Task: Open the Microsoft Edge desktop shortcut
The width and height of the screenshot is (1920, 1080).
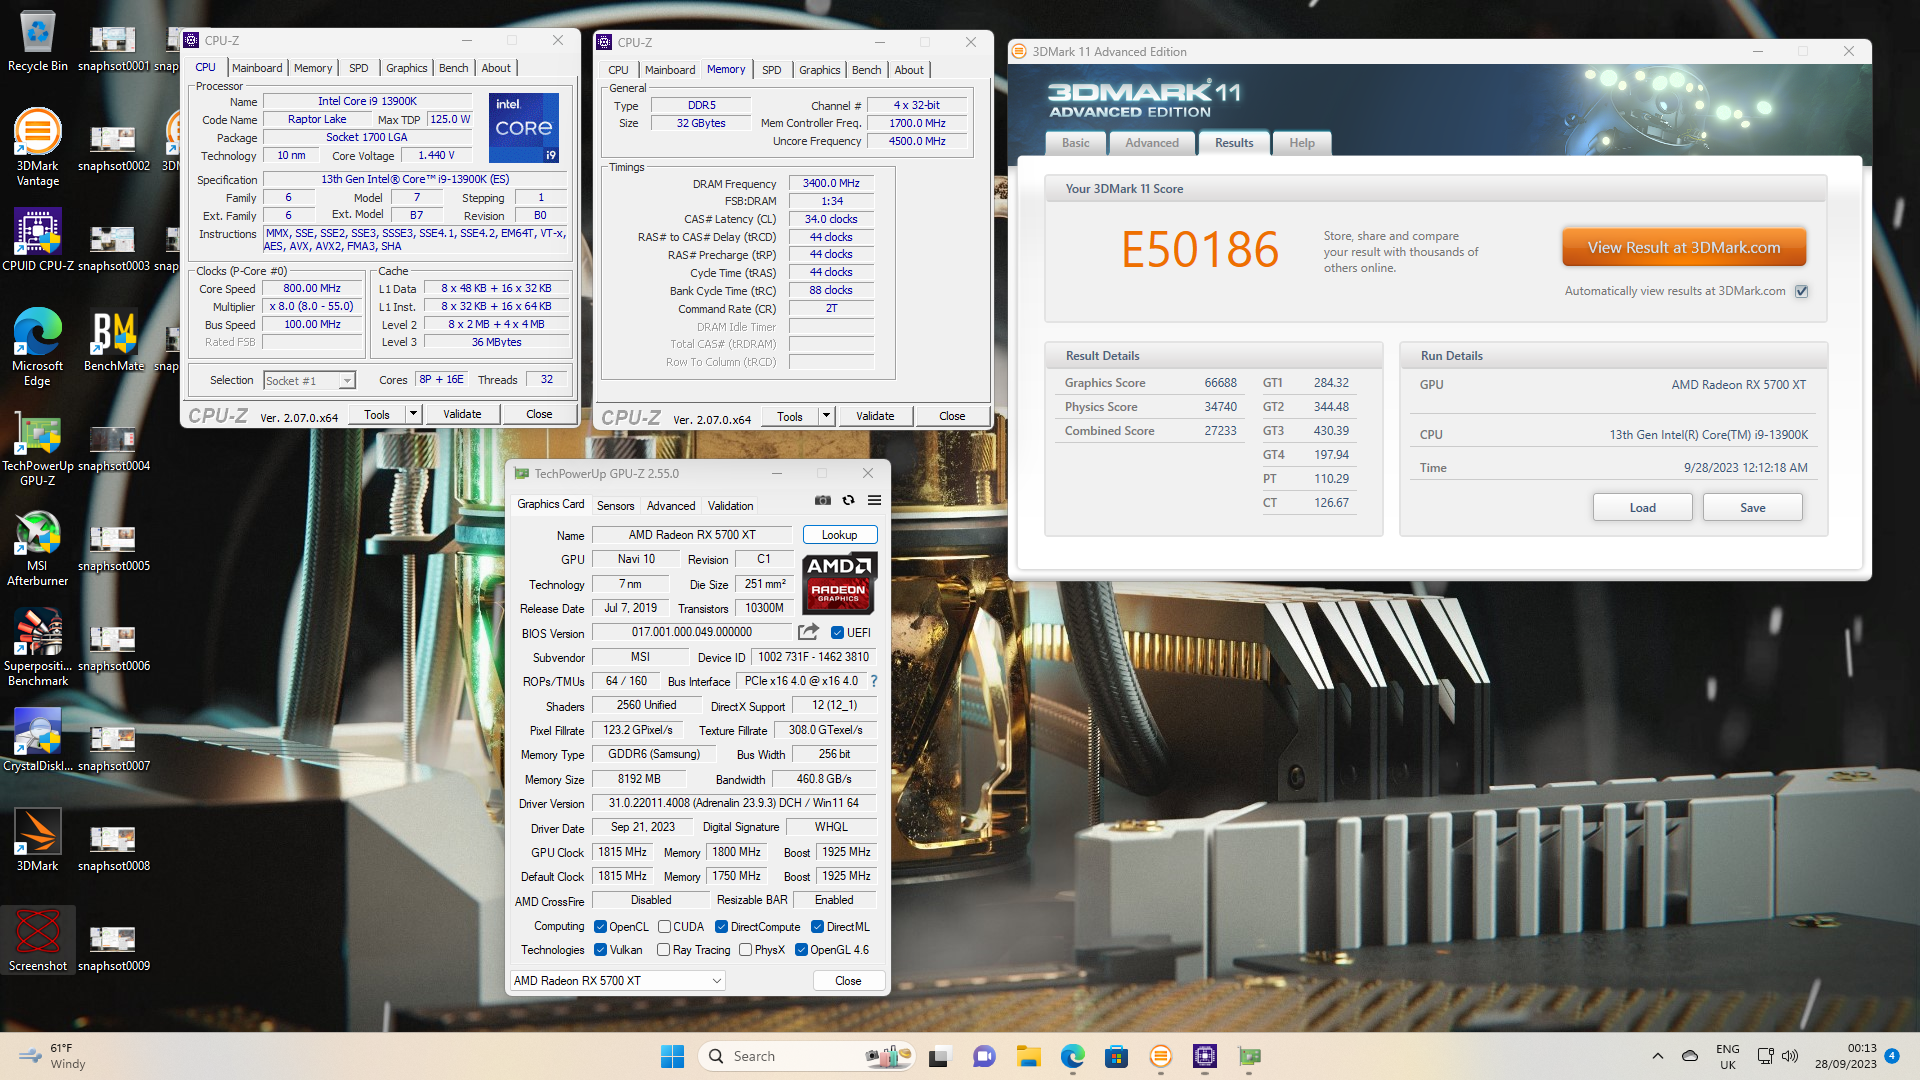Action: click(37, 347)
